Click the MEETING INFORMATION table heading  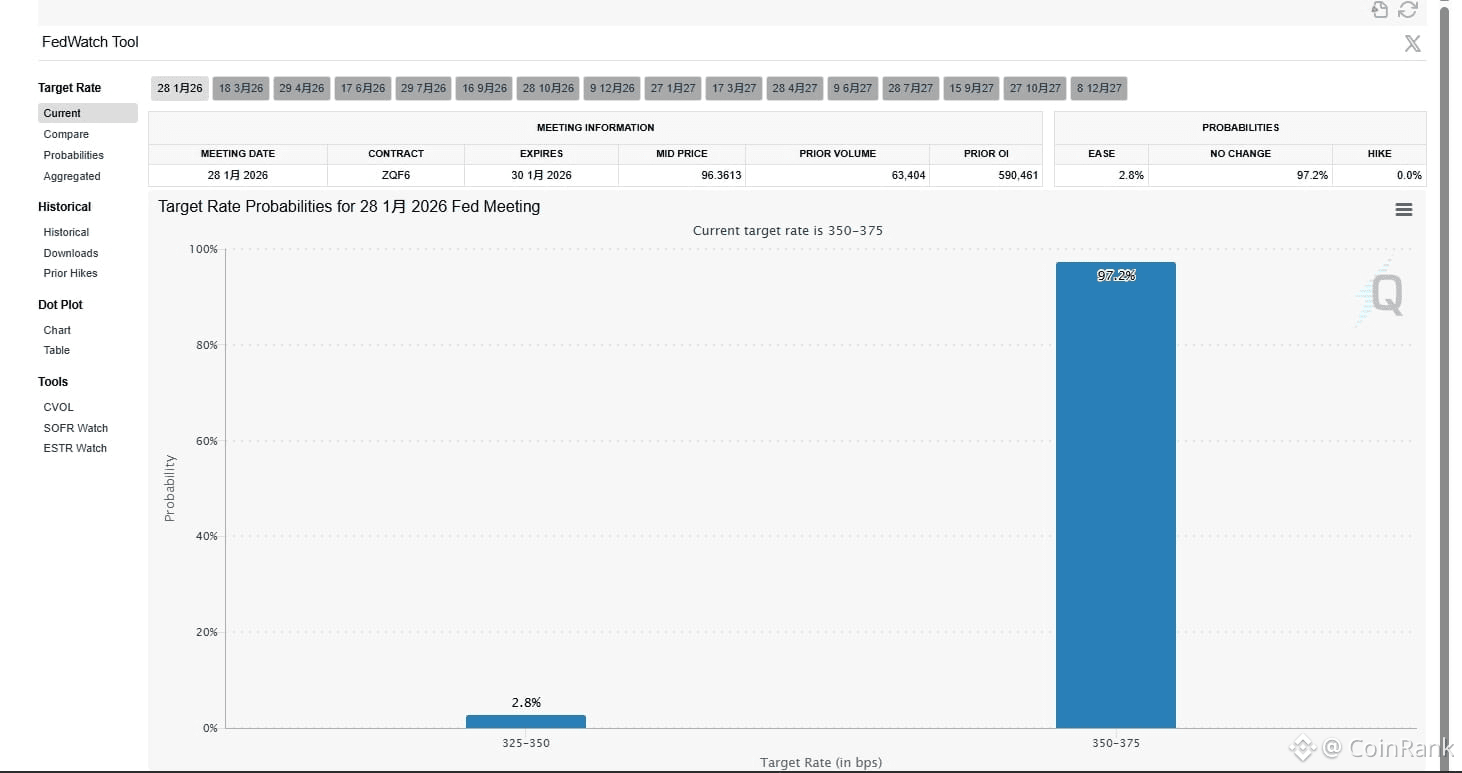[595, 128]
